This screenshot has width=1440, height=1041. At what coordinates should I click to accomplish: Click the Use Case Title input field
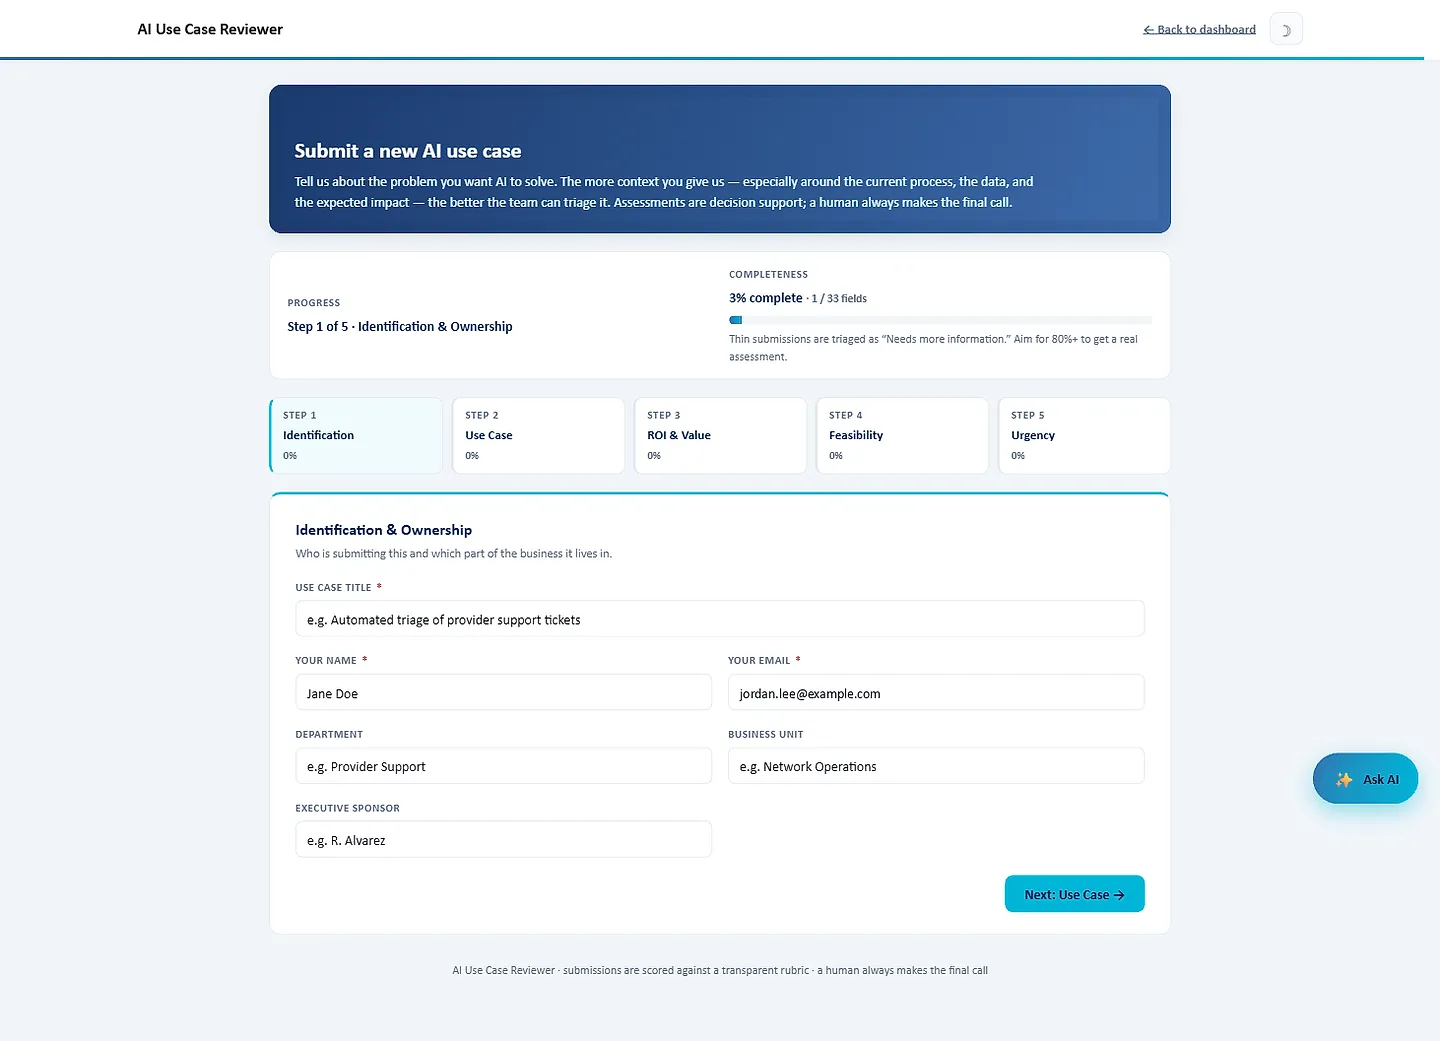click(720, 619)
